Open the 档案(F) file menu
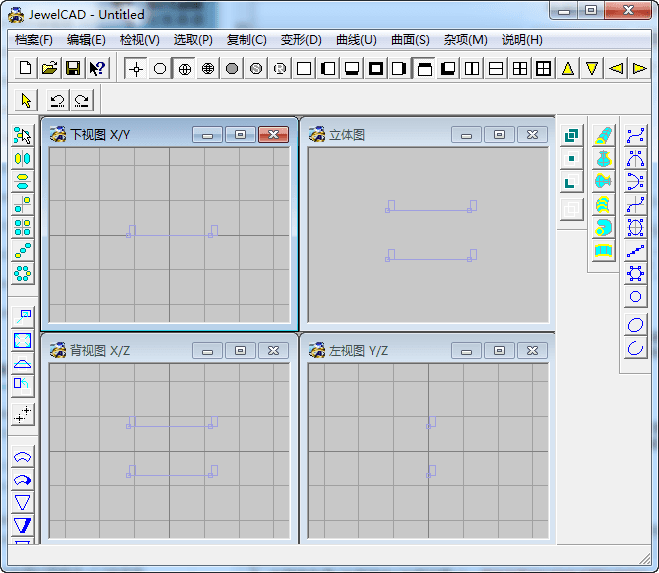The width and height of the screenshot is (659, 573). (x=34, y=40)
